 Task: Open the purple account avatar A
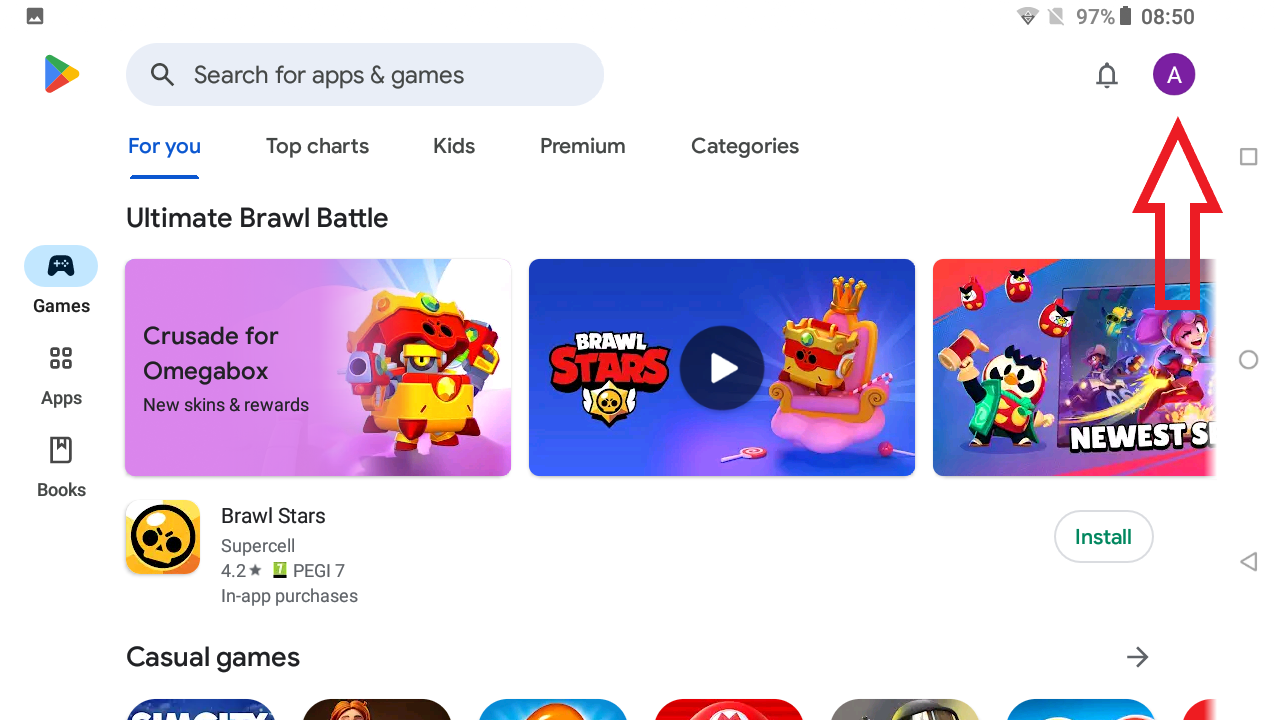(1174, 74)
